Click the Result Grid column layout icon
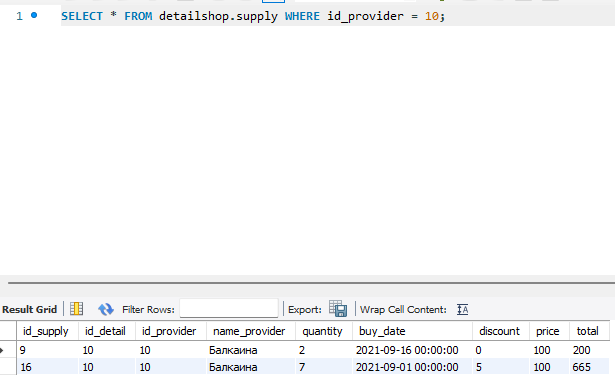The height and width of the screenshot is (378, 615). (x=76, y=309)
